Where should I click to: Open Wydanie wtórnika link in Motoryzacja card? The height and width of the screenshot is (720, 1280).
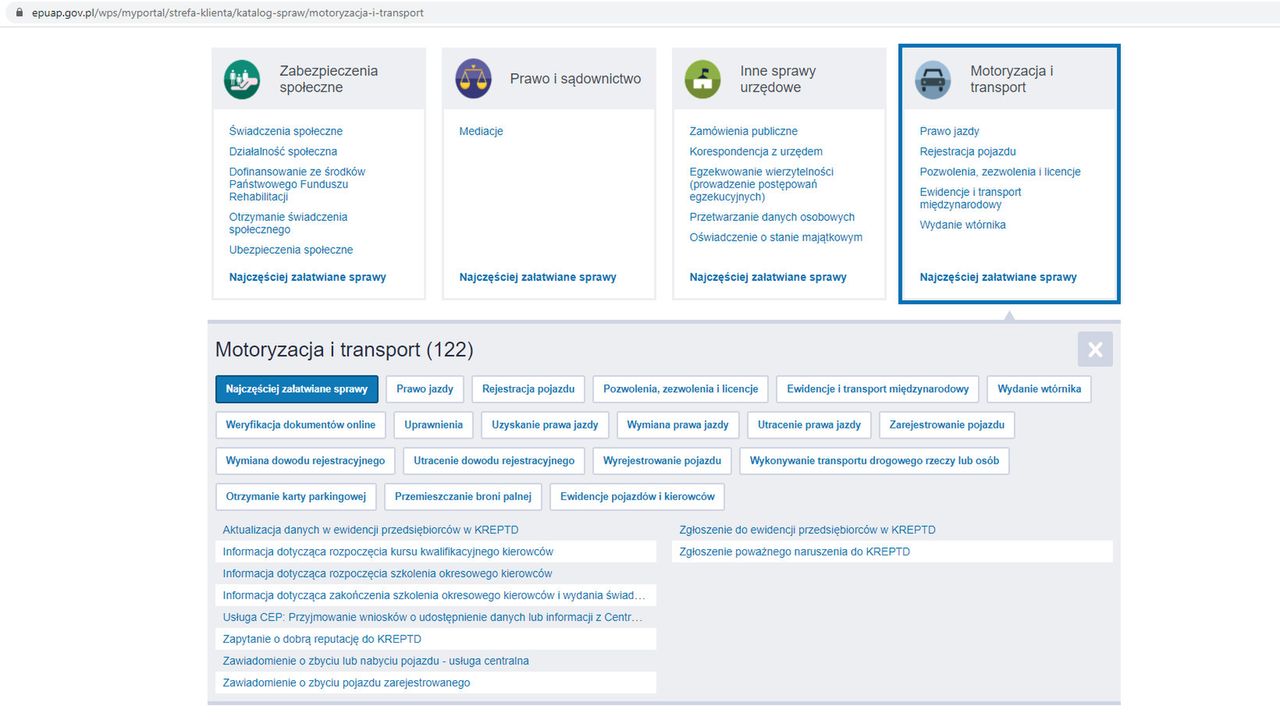(x=963, y=225)
